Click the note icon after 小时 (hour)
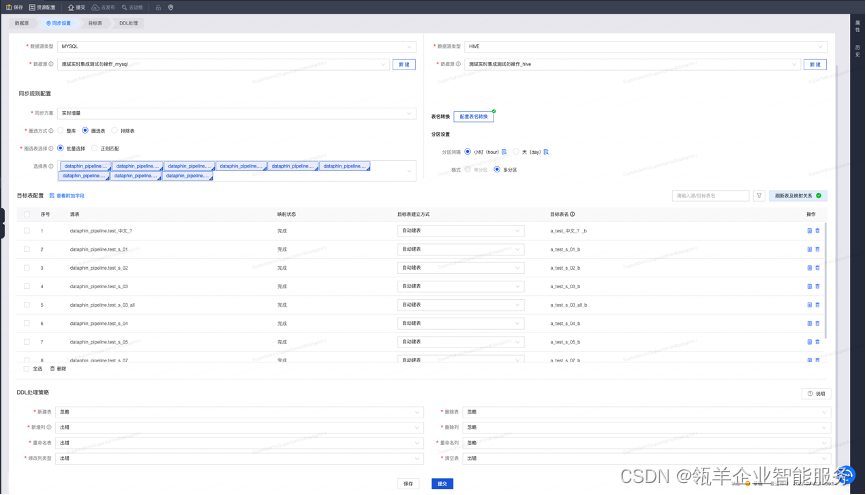The width and height of the screenshot is (866, 495). click(x=504, y=151)
